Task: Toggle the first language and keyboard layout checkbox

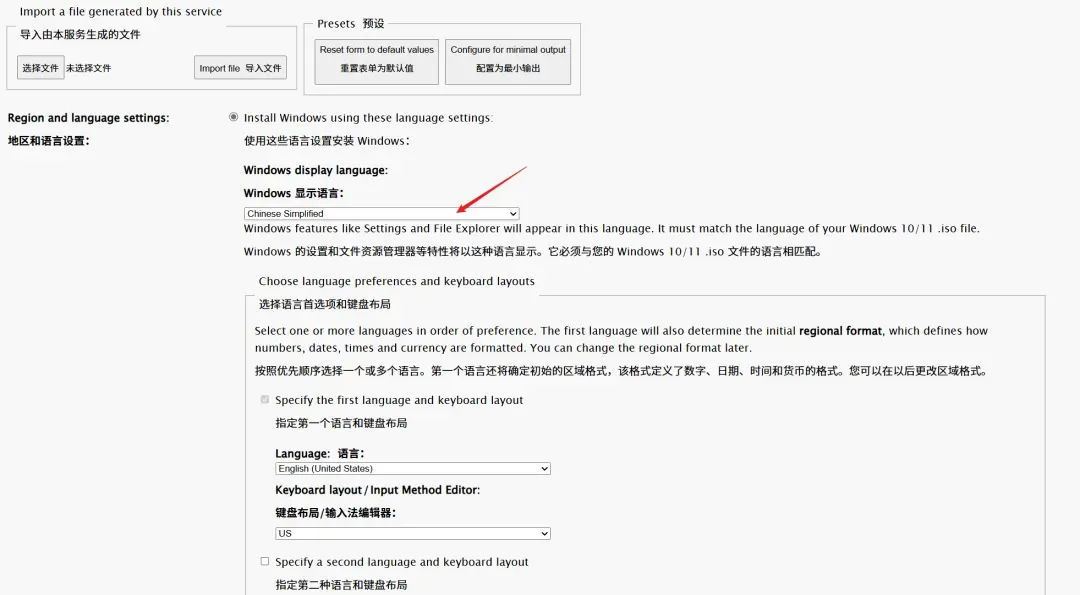Action: point(265,400)
